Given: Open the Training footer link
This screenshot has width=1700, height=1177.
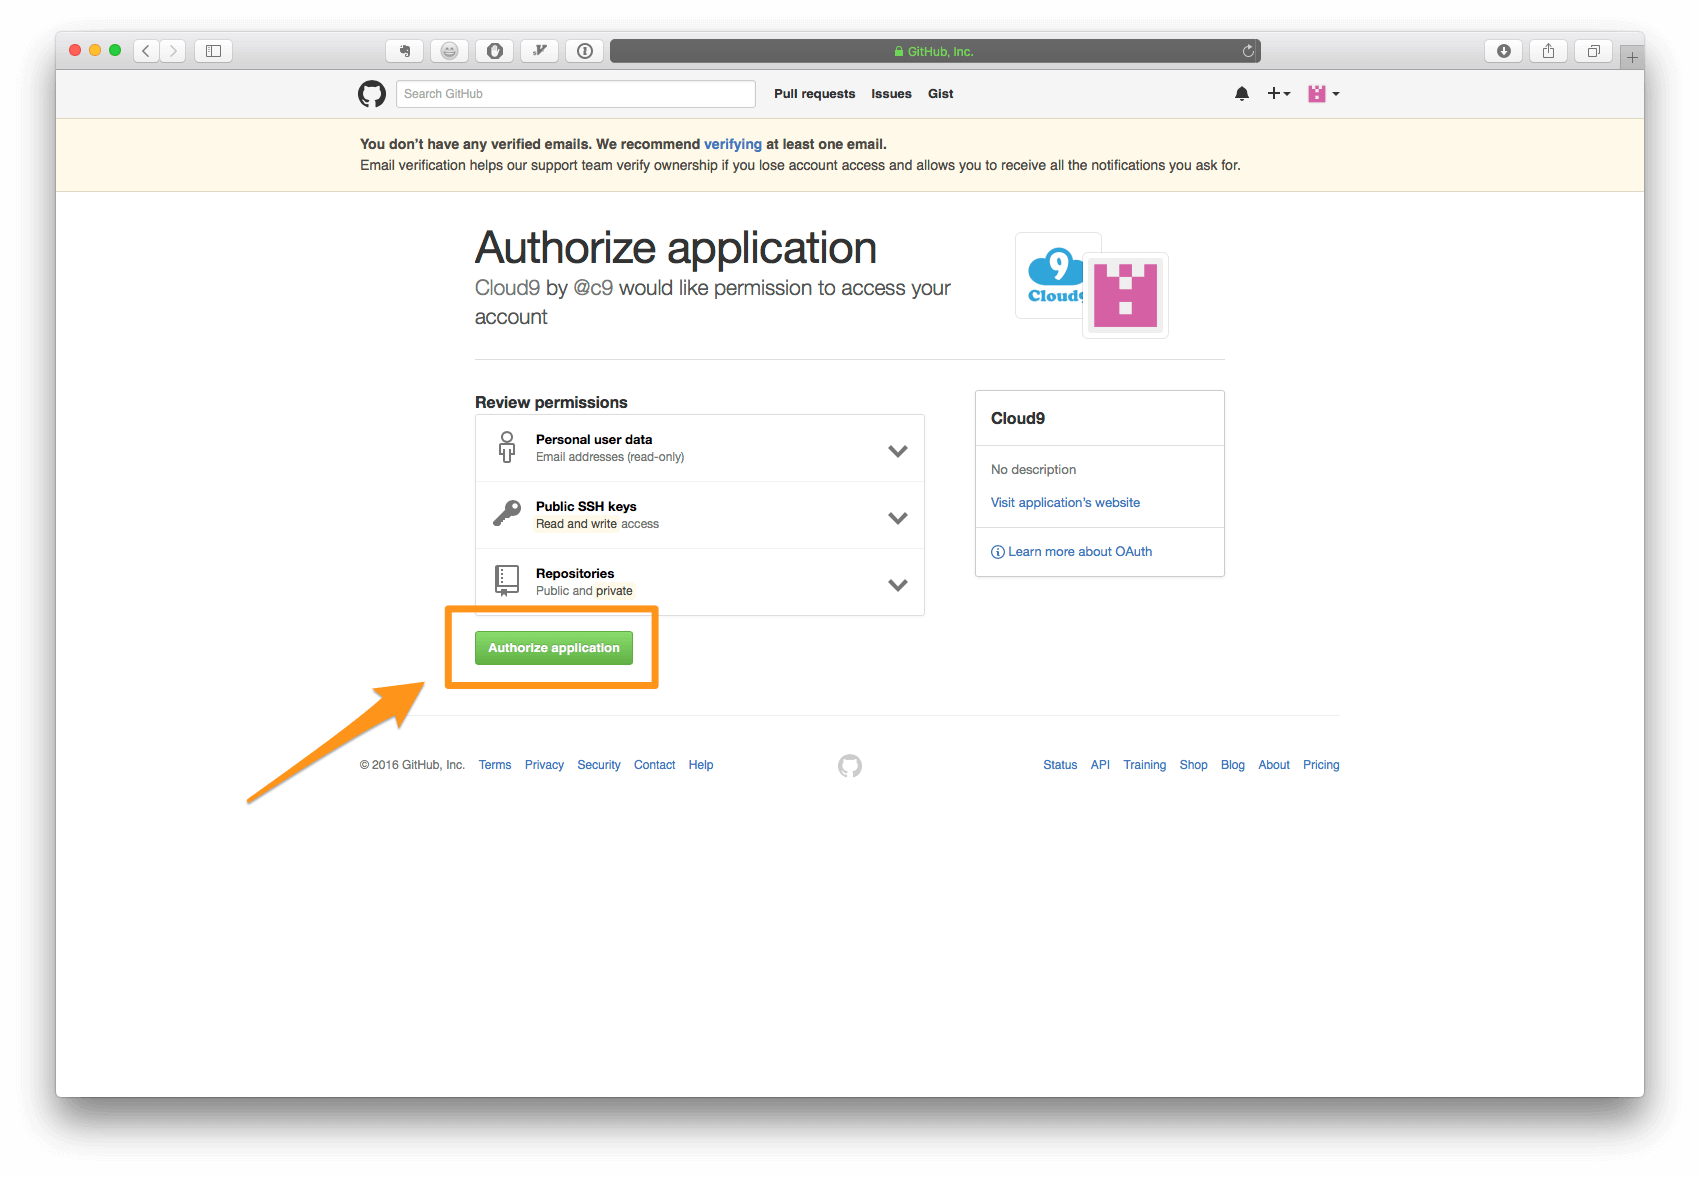Looking at the screenshot, I should click(x=1145, y=765).
